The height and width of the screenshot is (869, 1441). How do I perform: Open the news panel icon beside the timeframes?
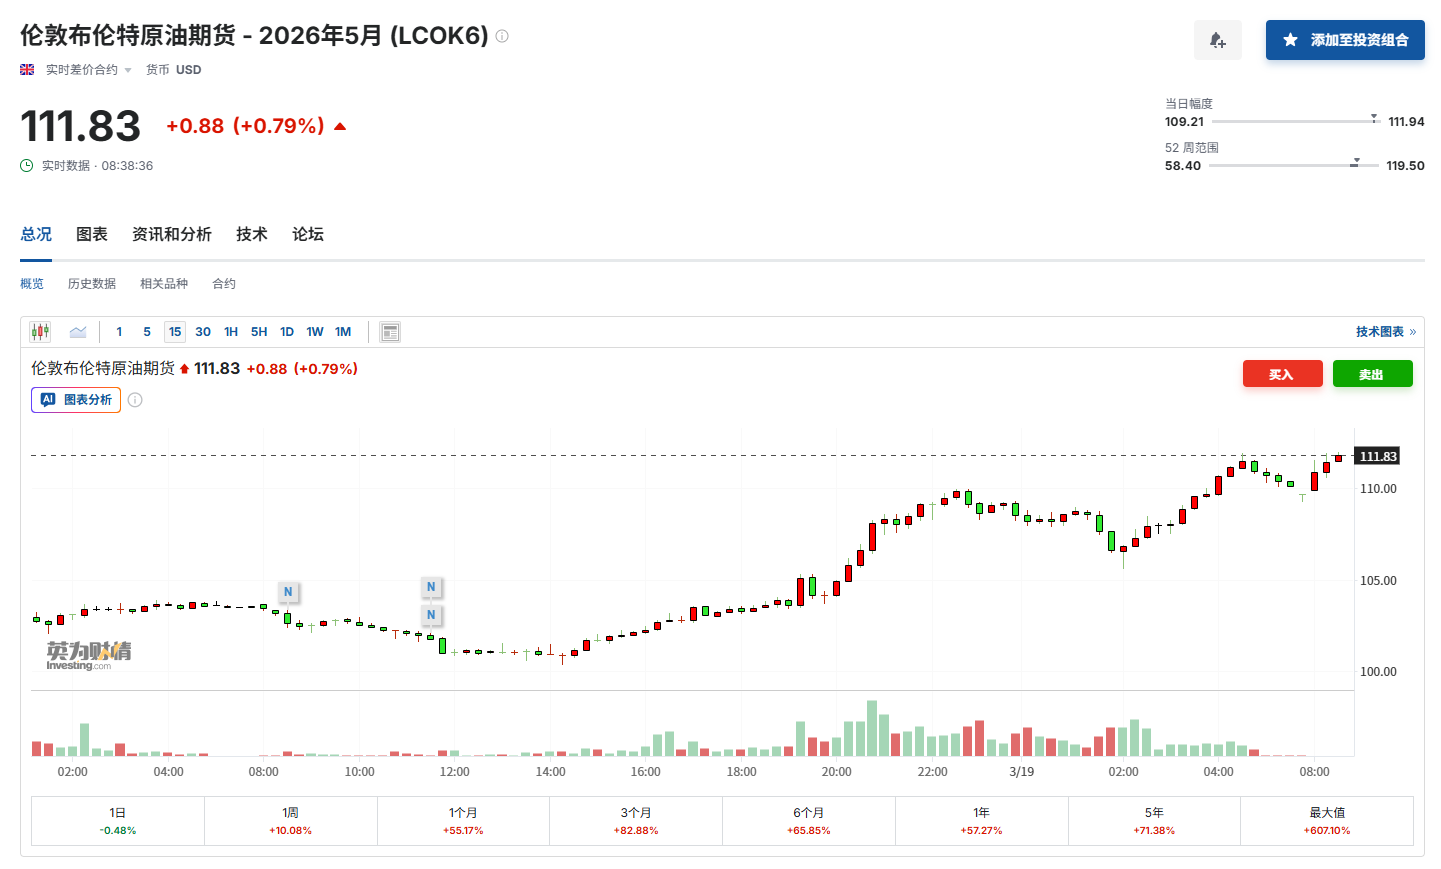tap(389, 331)
